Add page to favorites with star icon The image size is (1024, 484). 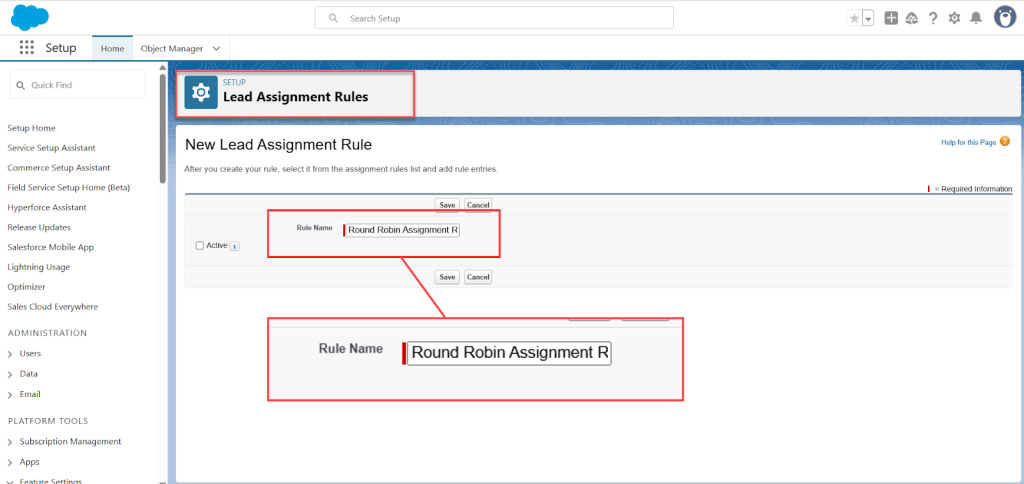[854, 18]
